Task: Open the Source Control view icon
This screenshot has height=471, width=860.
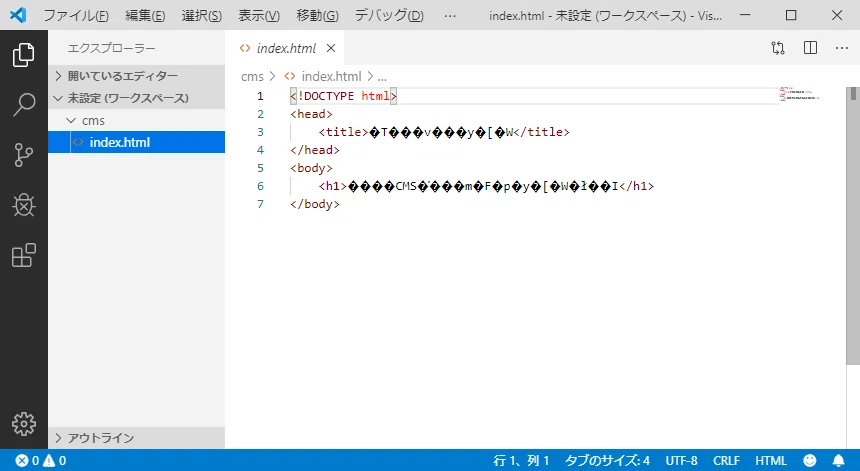Action: click(24, 155)
